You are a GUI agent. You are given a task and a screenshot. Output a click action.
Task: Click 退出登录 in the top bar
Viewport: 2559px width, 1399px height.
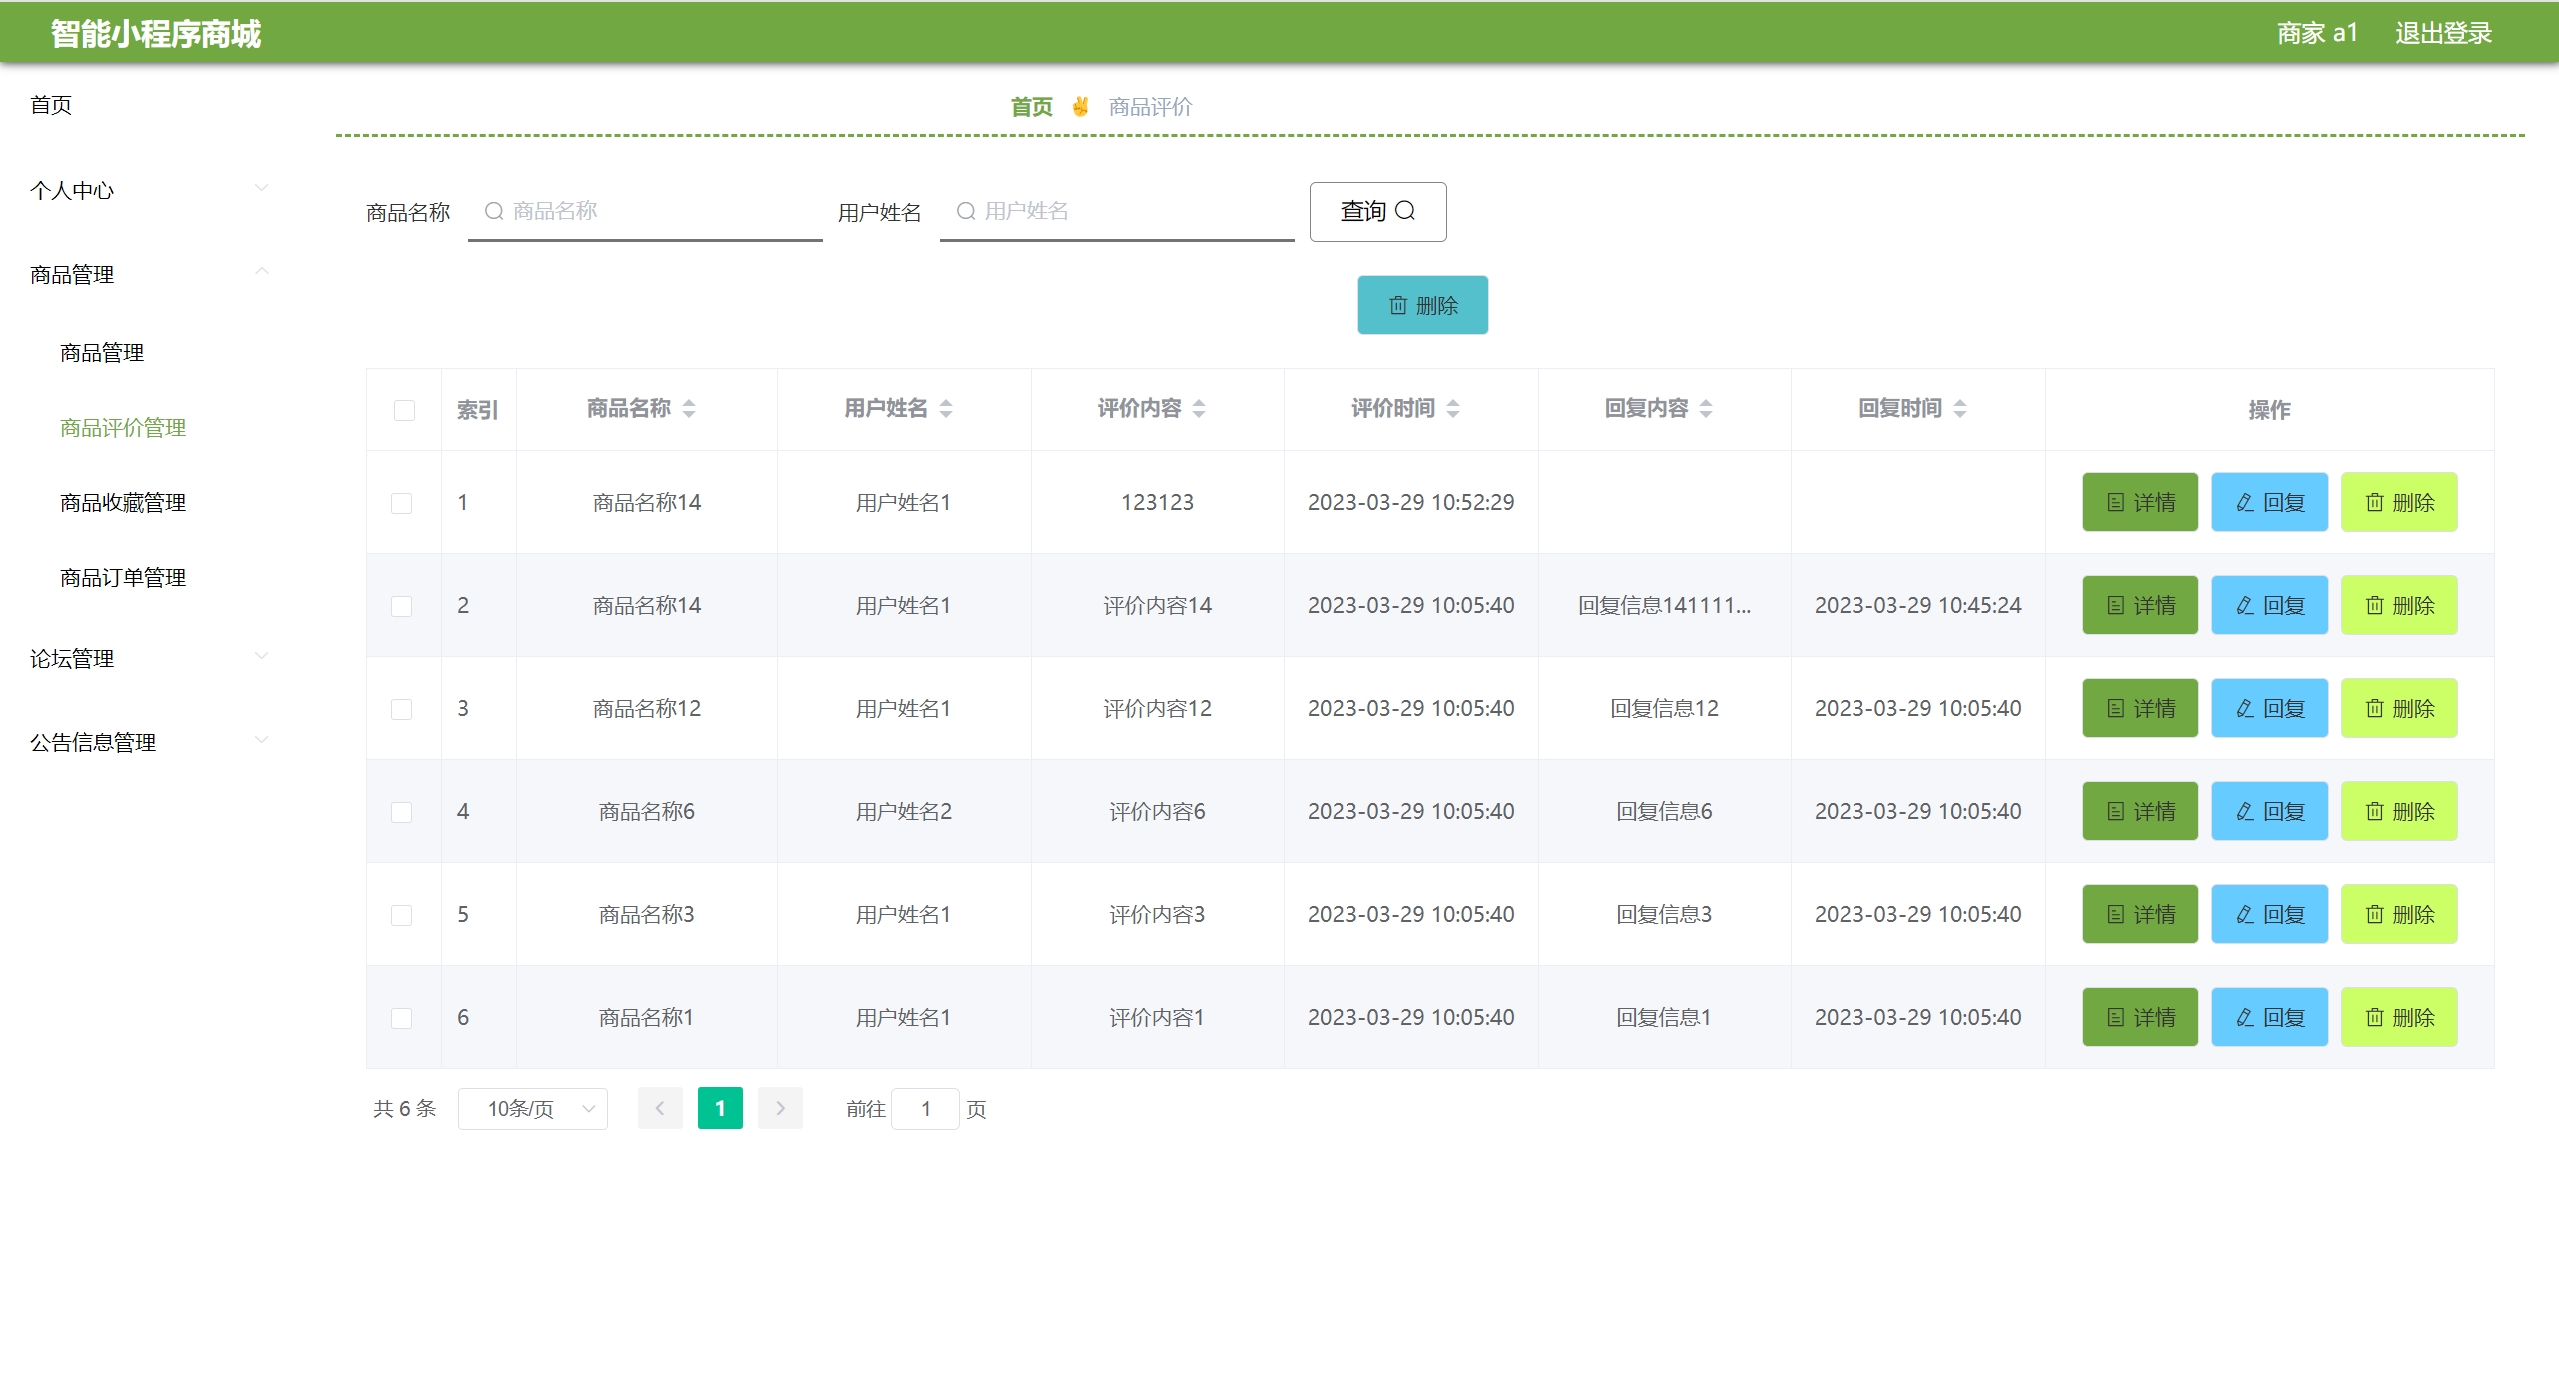pyautogui.click(x=2442, y=33)
